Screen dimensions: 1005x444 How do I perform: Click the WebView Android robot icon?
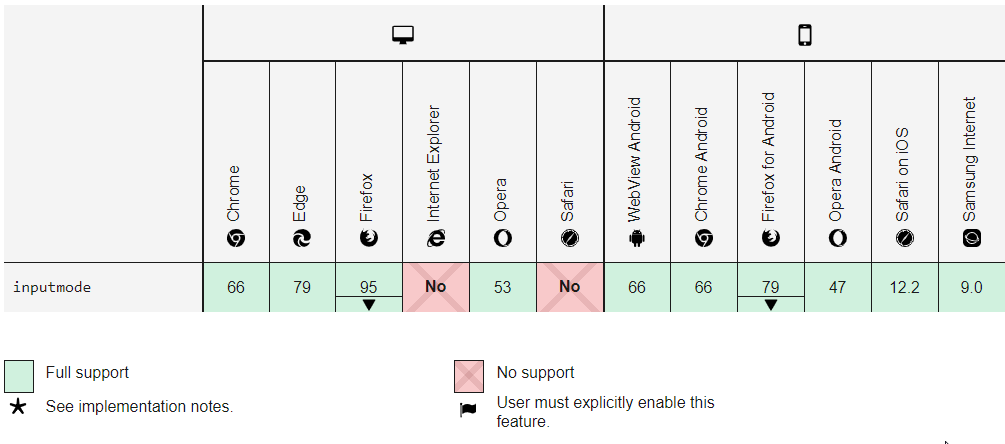click(x=637, y=238)
